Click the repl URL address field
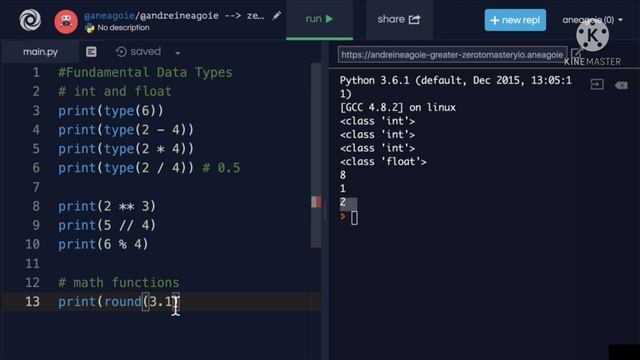This screenshot has width=640, height=360. [x=452, y=55]
